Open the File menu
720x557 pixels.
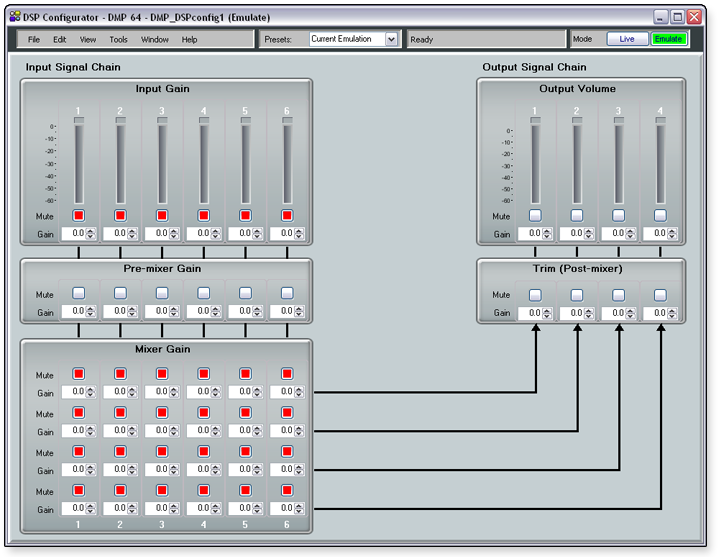click(34, 40)
